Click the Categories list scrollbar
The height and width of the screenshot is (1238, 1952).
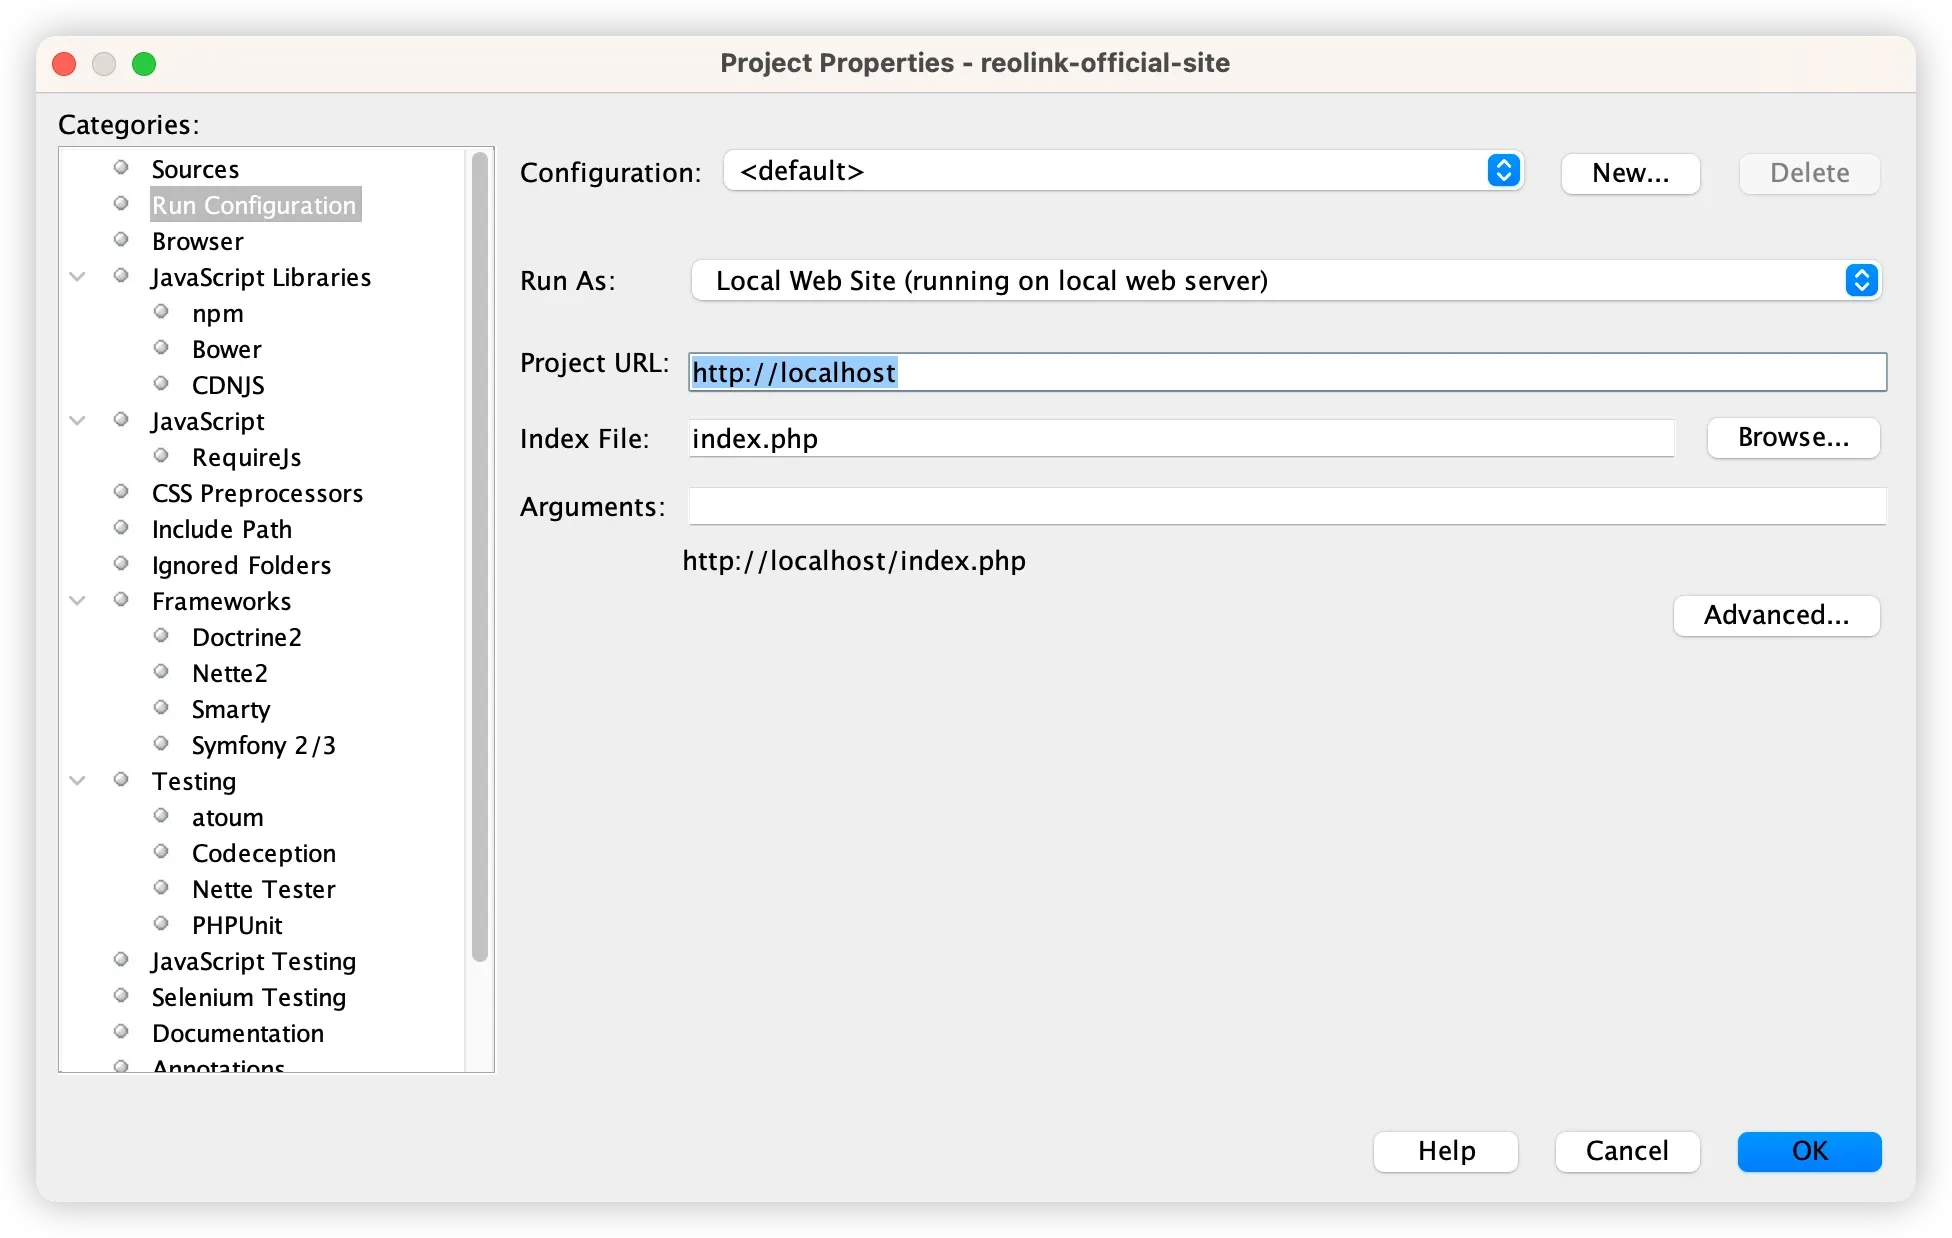click(x=480, y=556)
